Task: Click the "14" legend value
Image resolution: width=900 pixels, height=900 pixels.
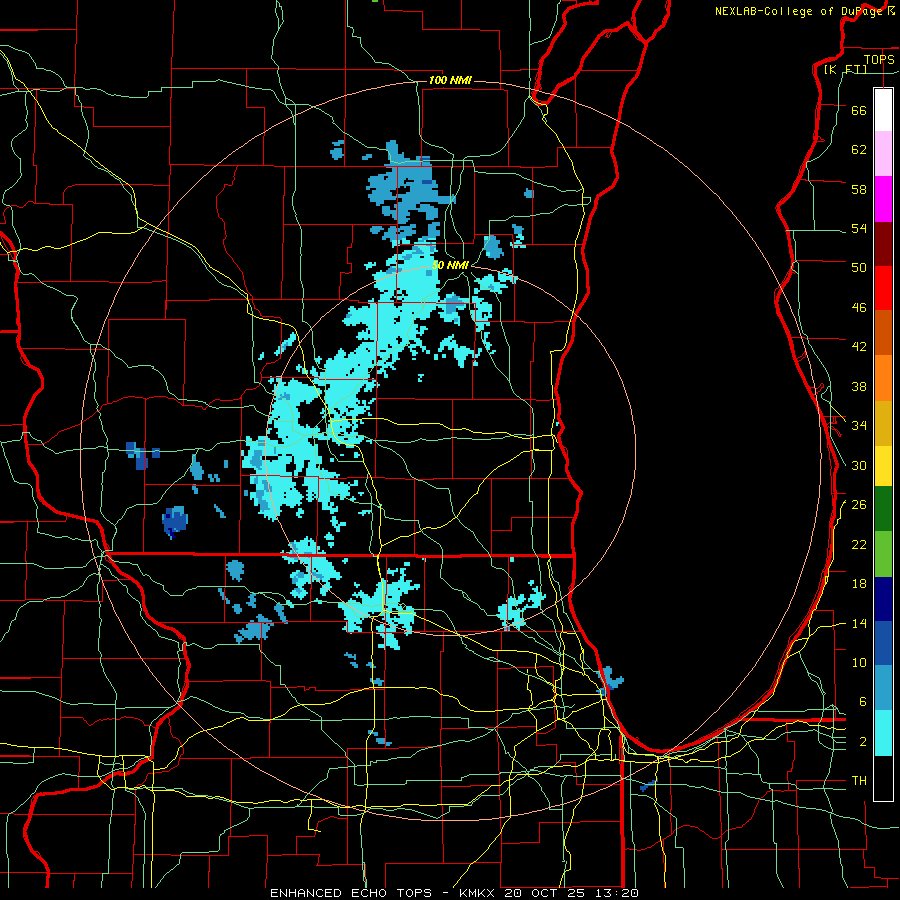Action: tap(859, 623)
